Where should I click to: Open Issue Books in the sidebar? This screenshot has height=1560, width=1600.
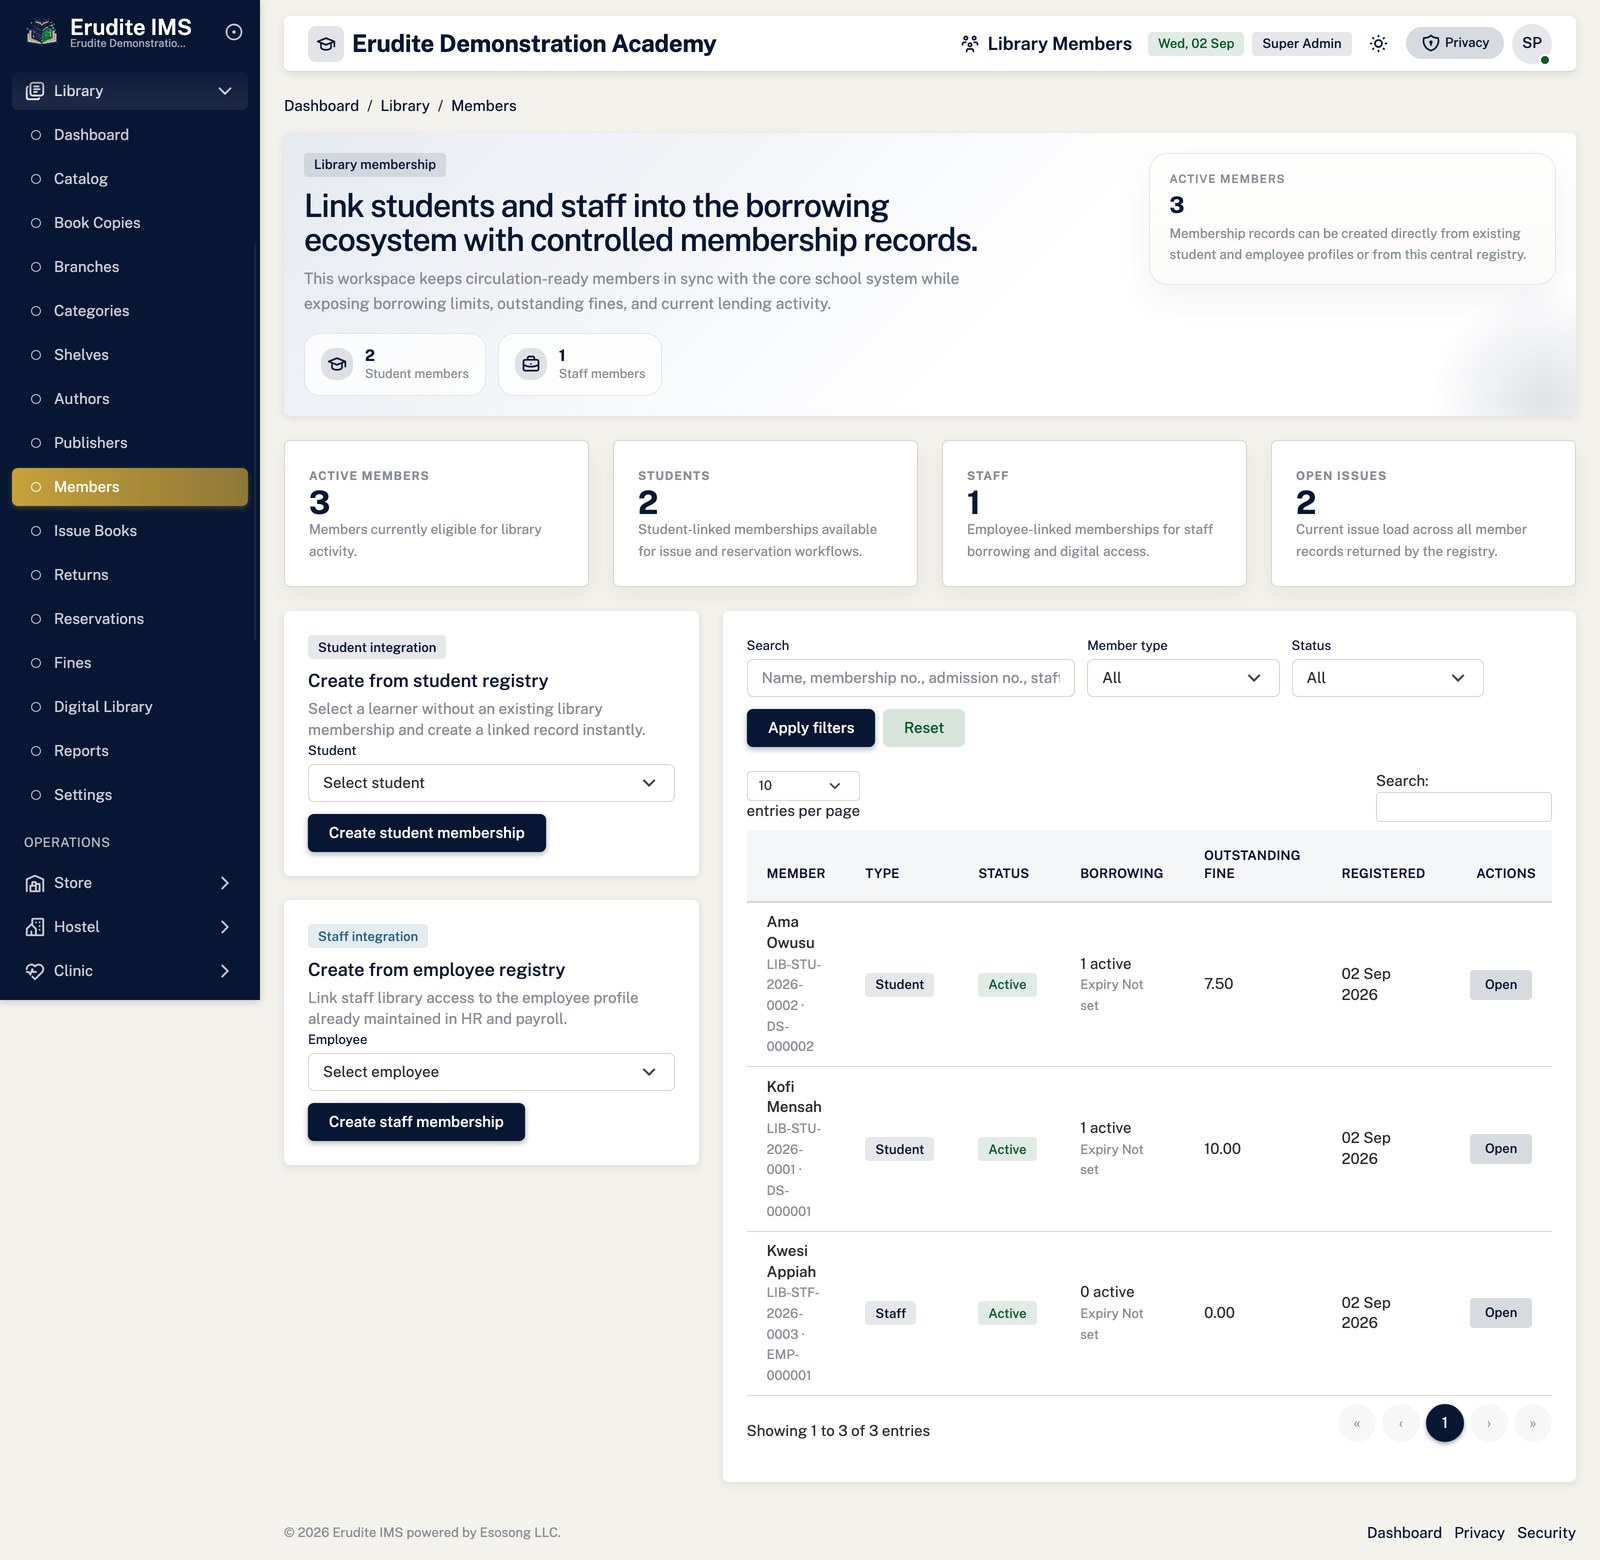click(130, 531)
